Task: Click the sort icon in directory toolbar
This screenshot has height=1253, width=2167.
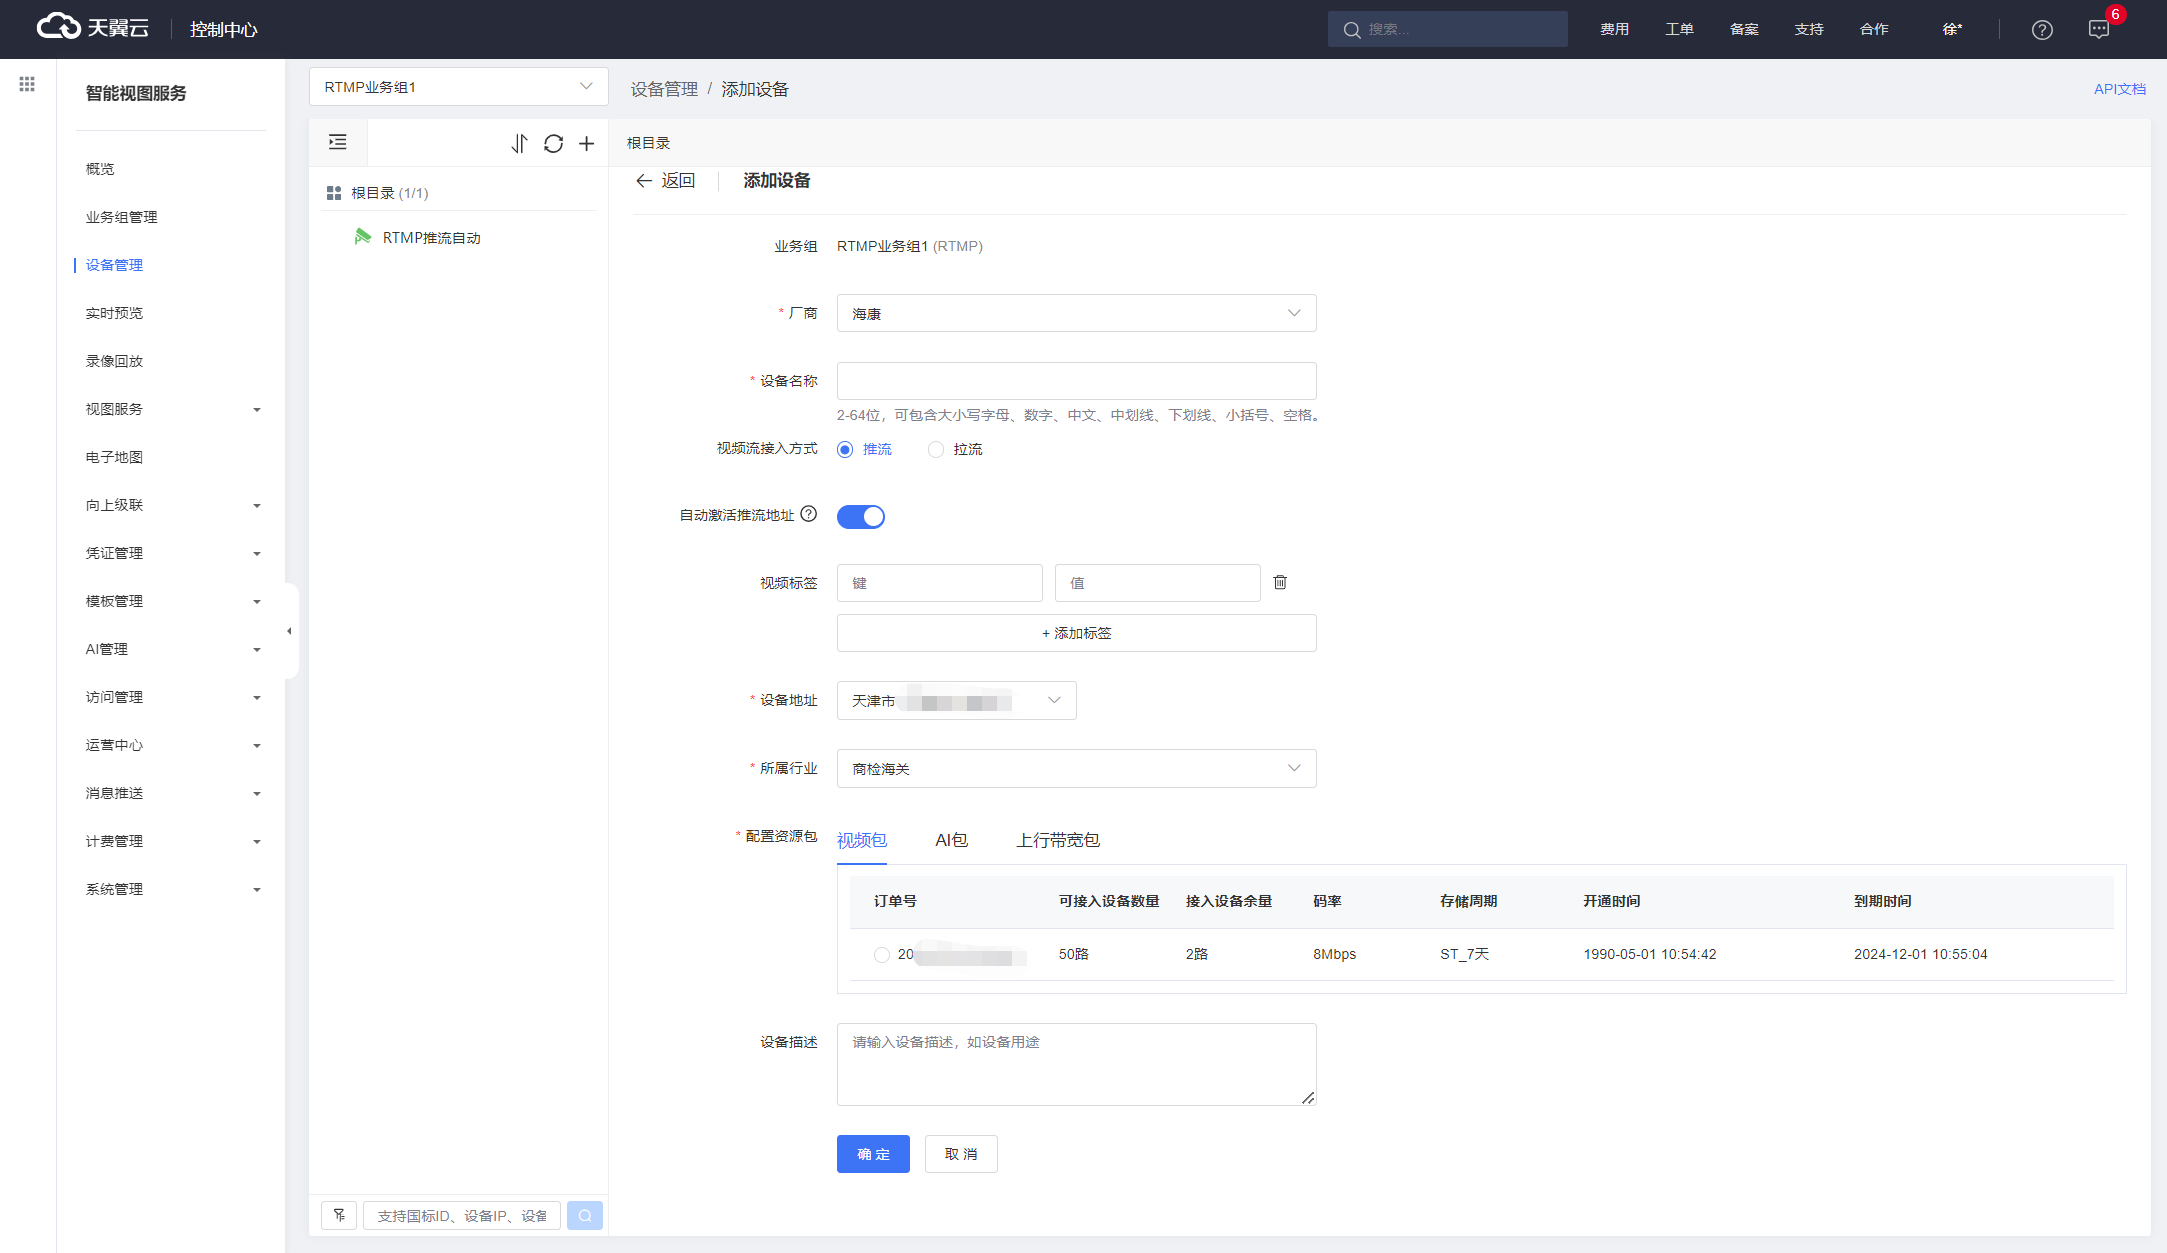Action: [x=519, y=143]
